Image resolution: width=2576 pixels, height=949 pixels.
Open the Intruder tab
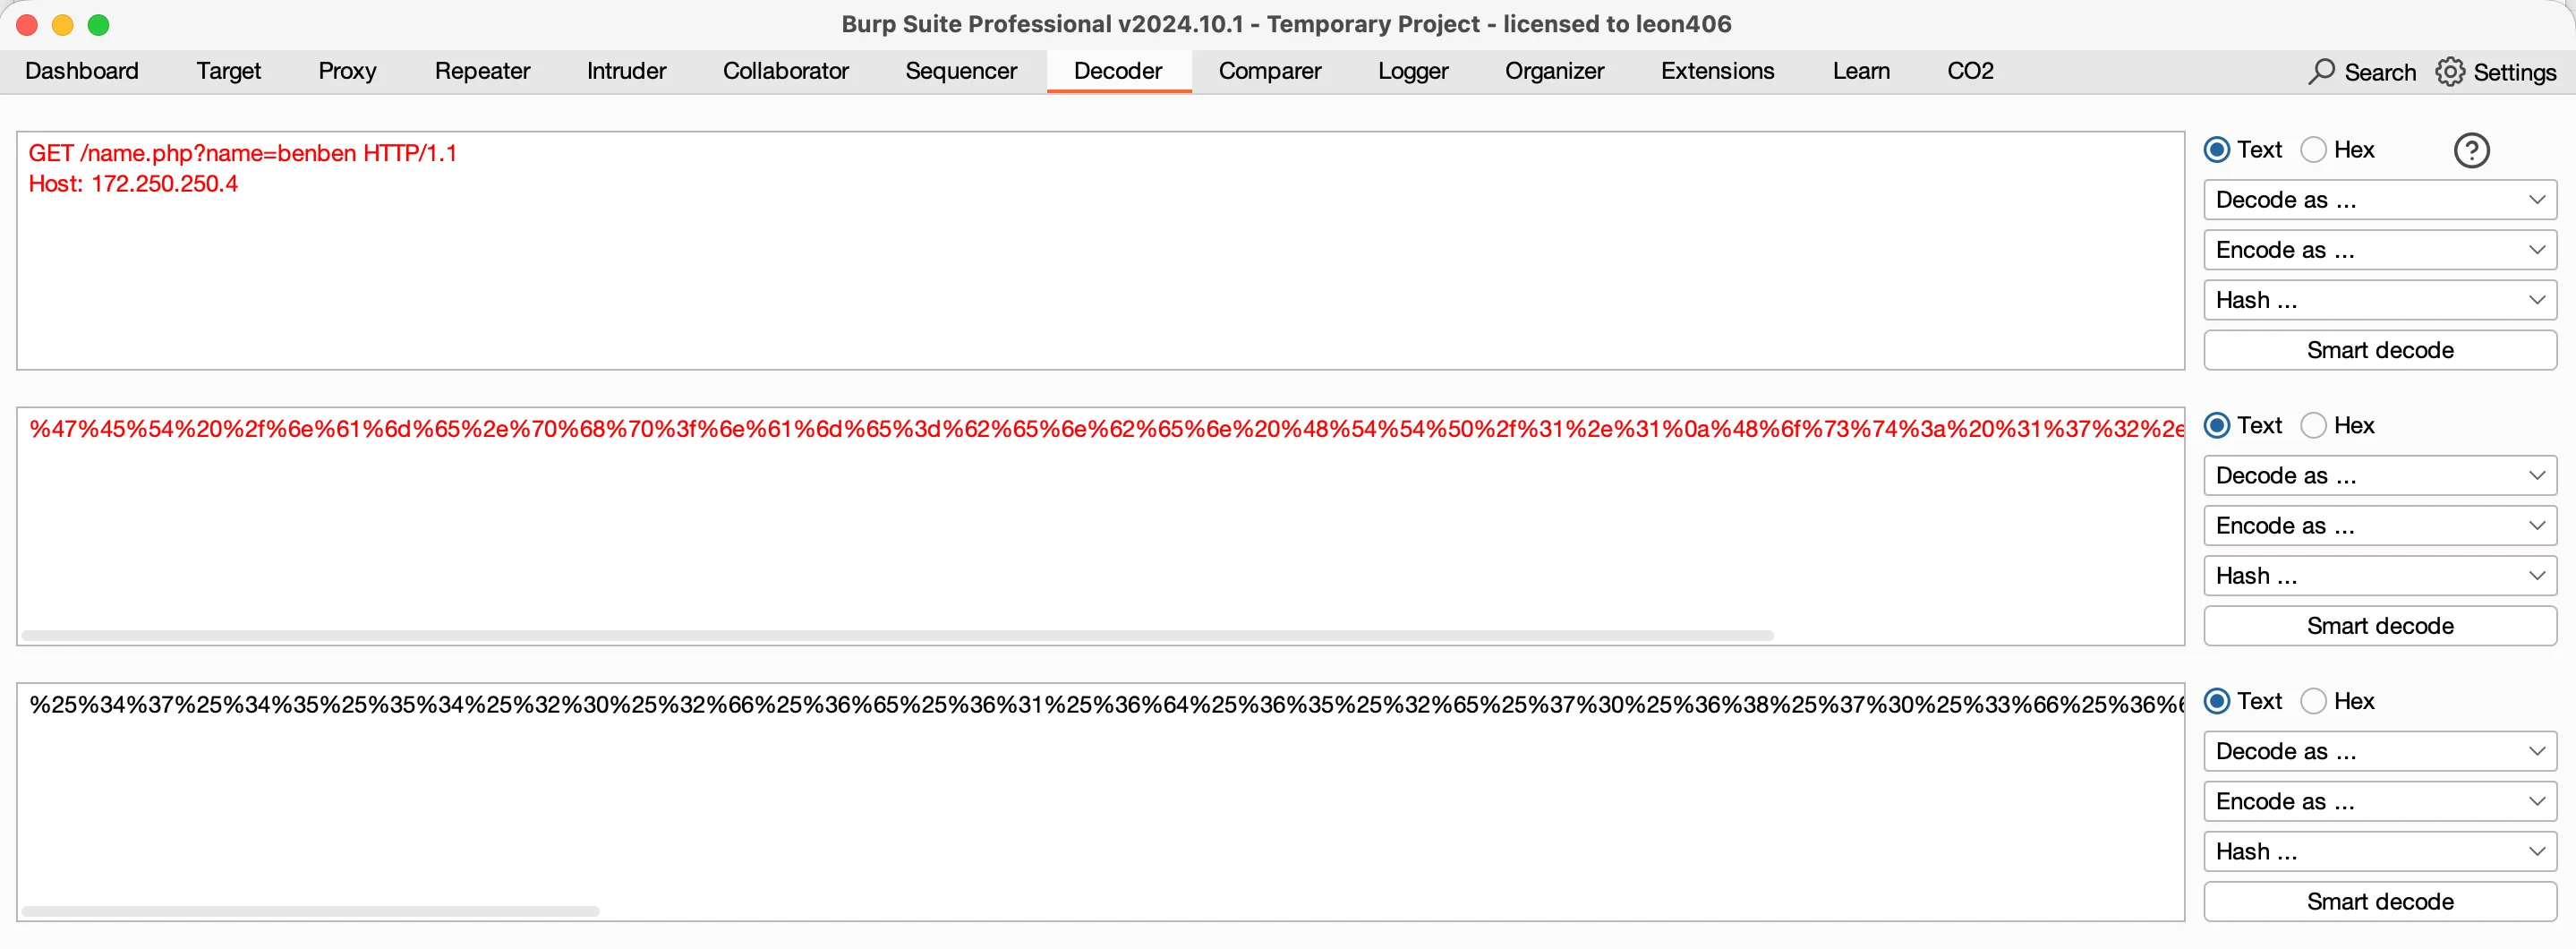click(626, 71)
